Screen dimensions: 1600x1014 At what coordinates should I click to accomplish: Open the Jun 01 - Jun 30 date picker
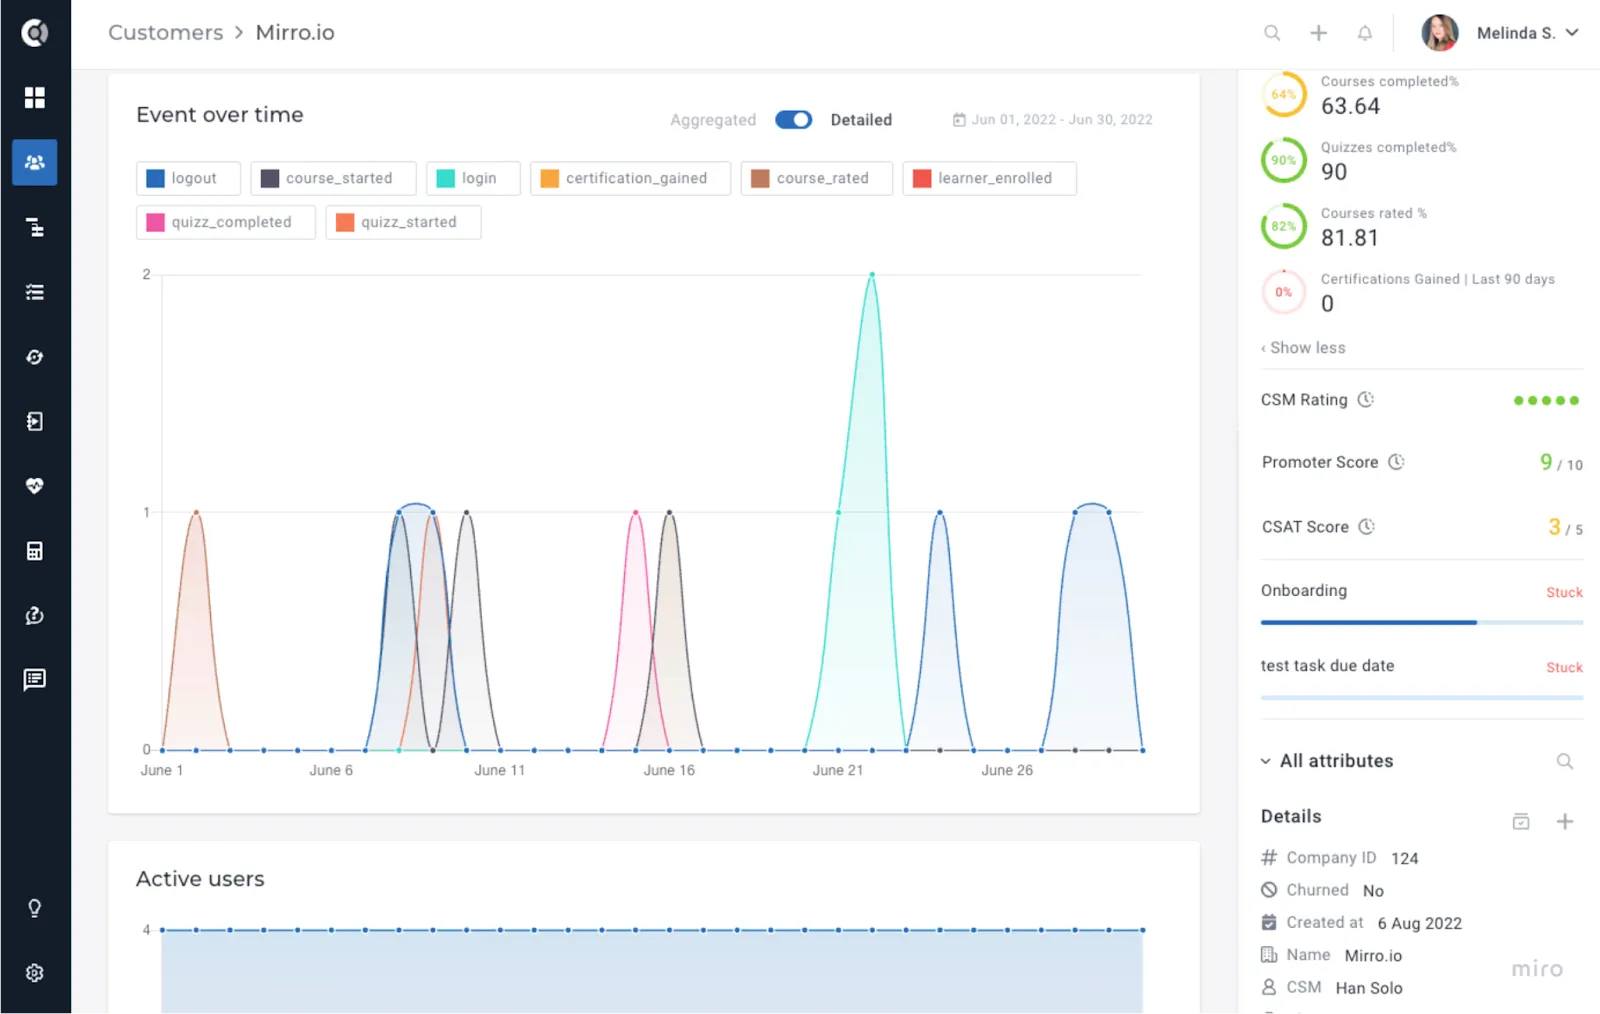pos(1052,120)
